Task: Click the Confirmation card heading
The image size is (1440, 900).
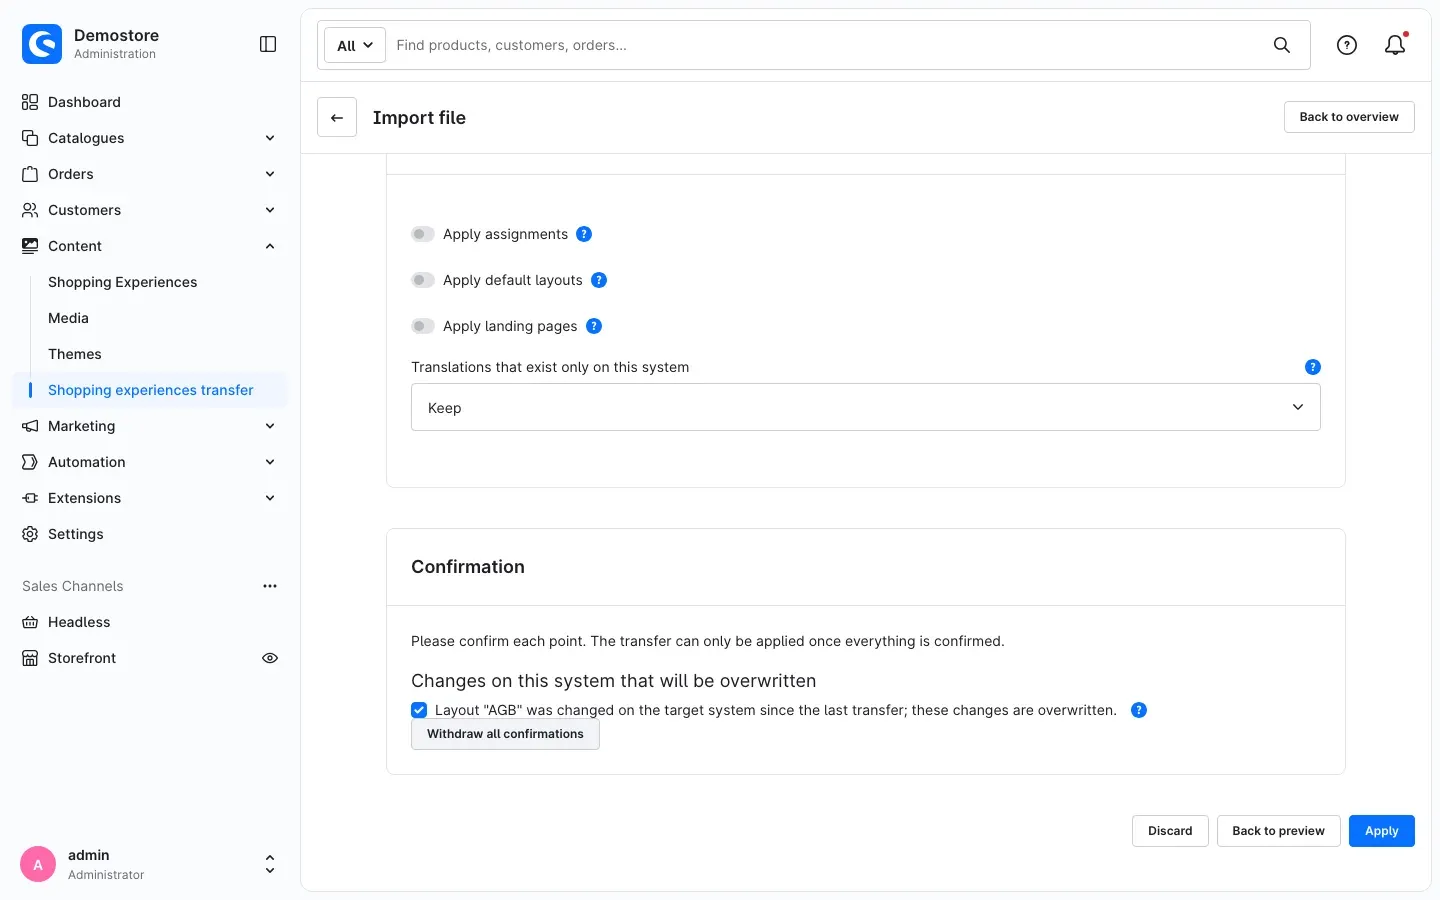Action: (468, 567)
